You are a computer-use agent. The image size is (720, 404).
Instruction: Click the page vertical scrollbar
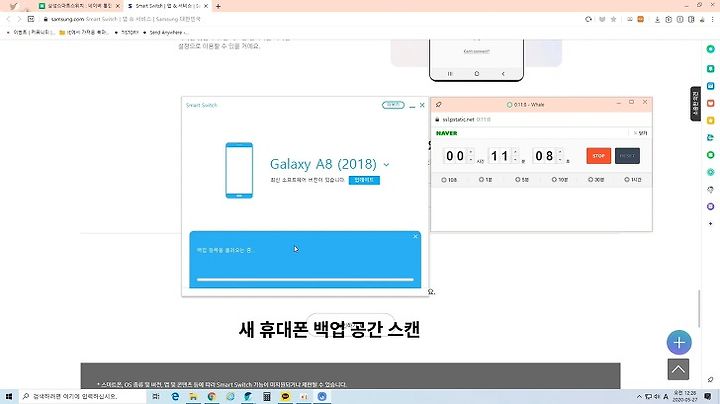click(x=699, y=309)
